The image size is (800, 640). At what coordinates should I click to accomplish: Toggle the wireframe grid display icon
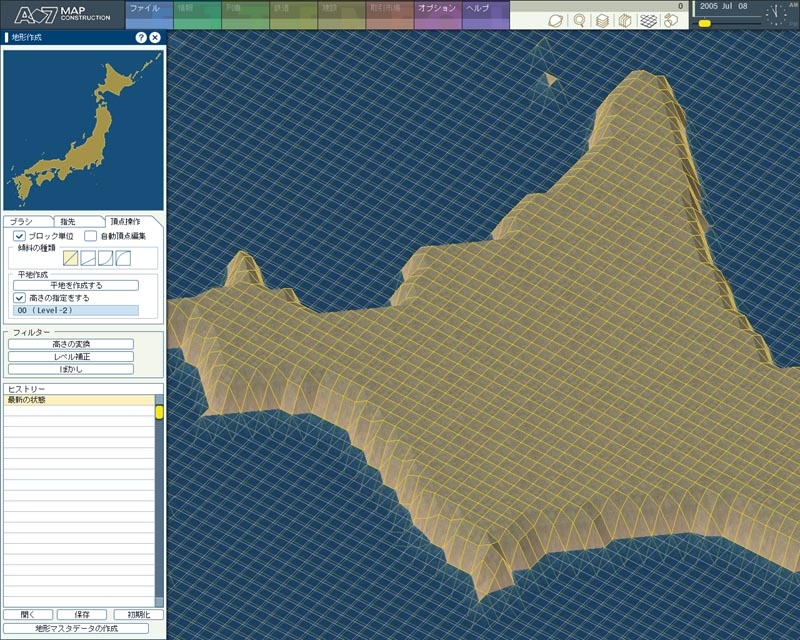coord(648,20)
